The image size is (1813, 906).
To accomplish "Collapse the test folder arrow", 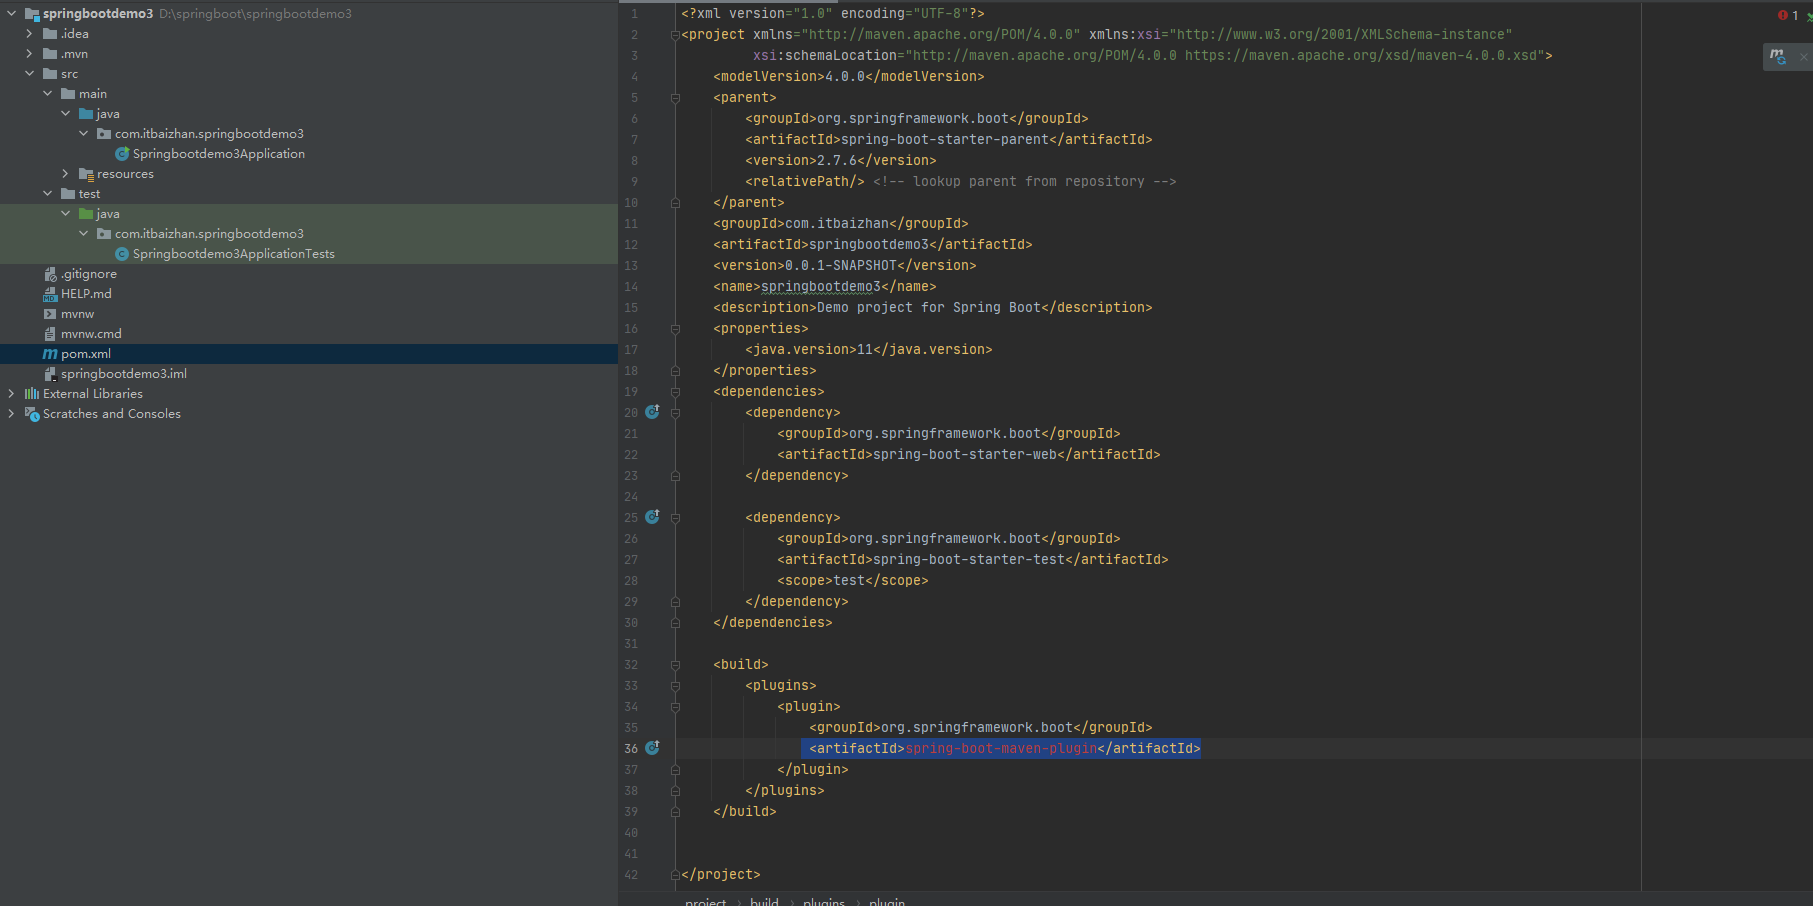I will [47, 194].
